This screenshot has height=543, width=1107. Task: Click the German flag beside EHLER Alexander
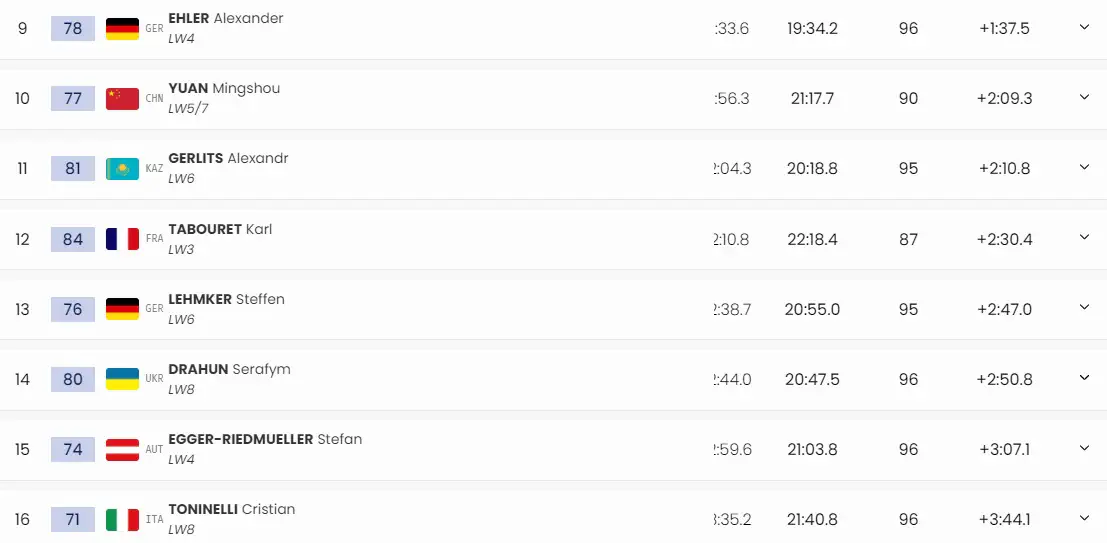(122, 29)
